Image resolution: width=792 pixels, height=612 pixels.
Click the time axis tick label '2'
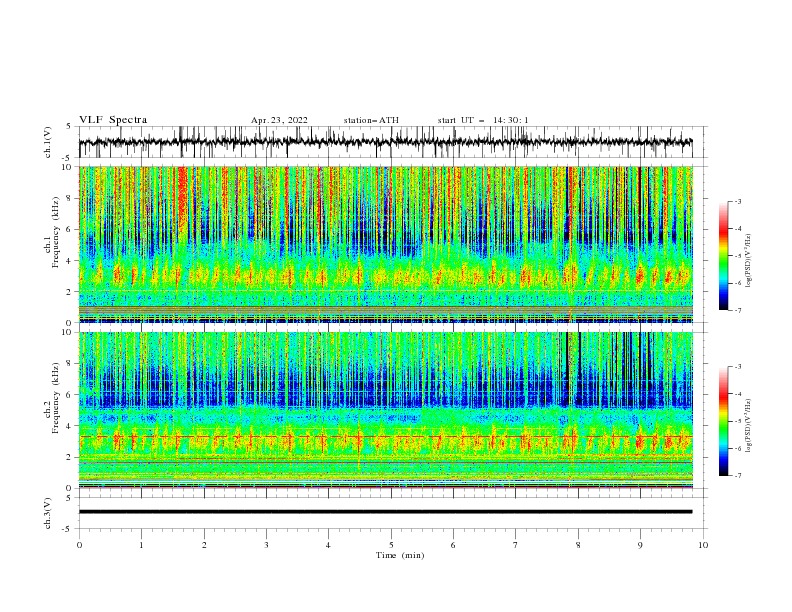(x=204, y=545)
